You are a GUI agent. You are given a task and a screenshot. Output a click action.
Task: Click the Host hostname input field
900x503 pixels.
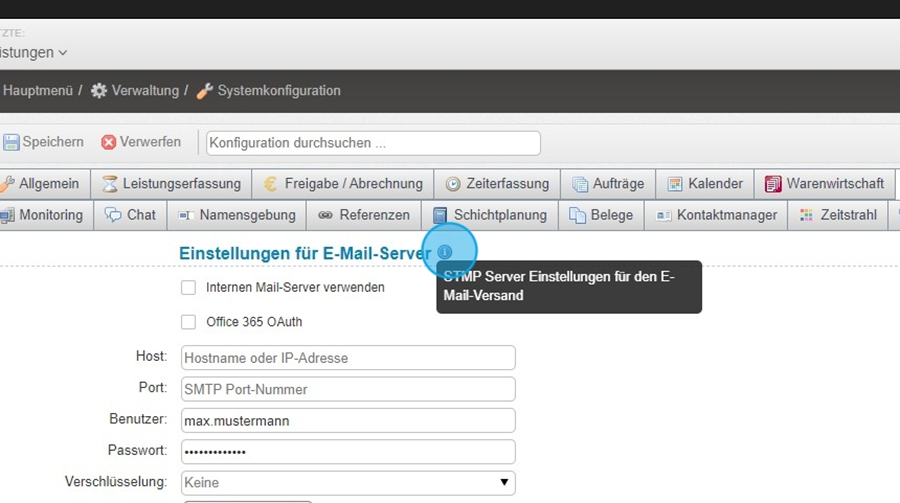coord(348,358)
